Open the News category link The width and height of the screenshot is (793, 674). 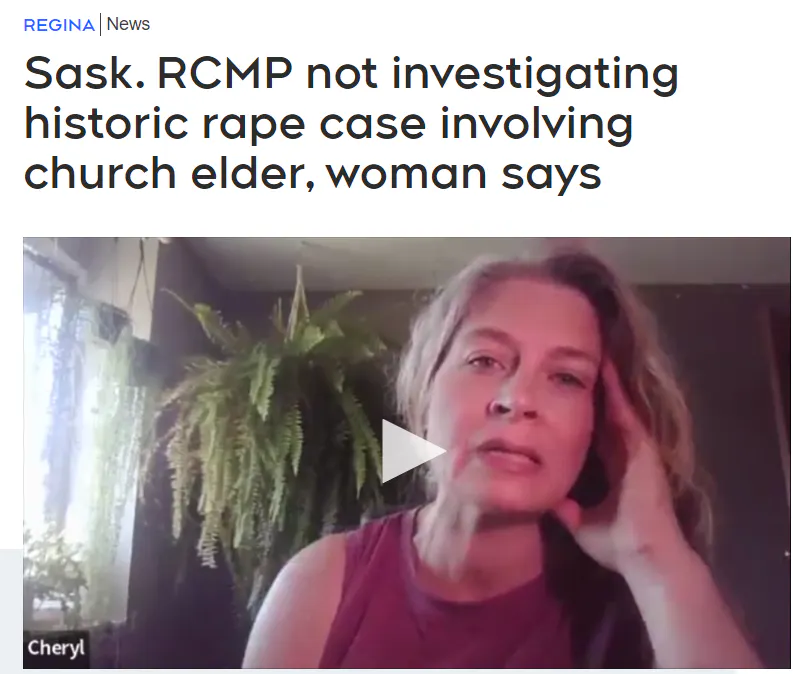pyautogui.click(x=128, y=24)
